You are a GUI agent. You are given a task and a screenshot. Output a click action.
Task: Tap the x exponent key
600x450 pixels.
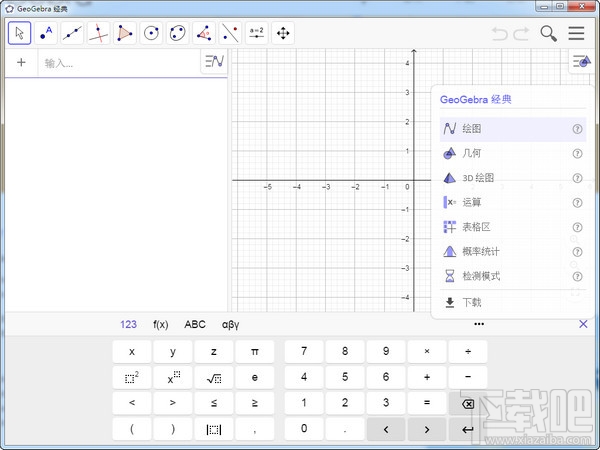click(x=173, y=378)
